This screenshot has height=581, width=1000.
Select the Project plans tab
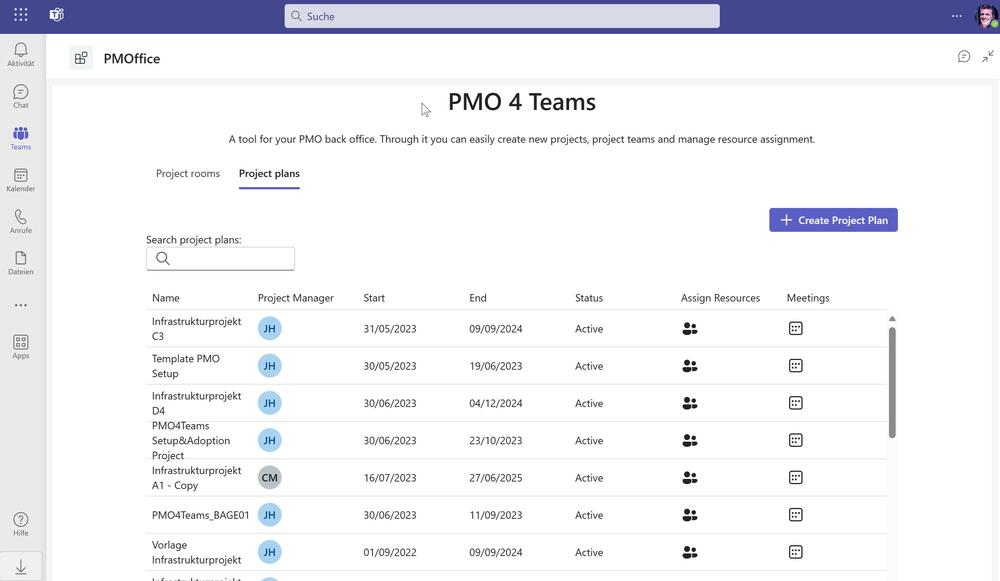coord(269,173)
